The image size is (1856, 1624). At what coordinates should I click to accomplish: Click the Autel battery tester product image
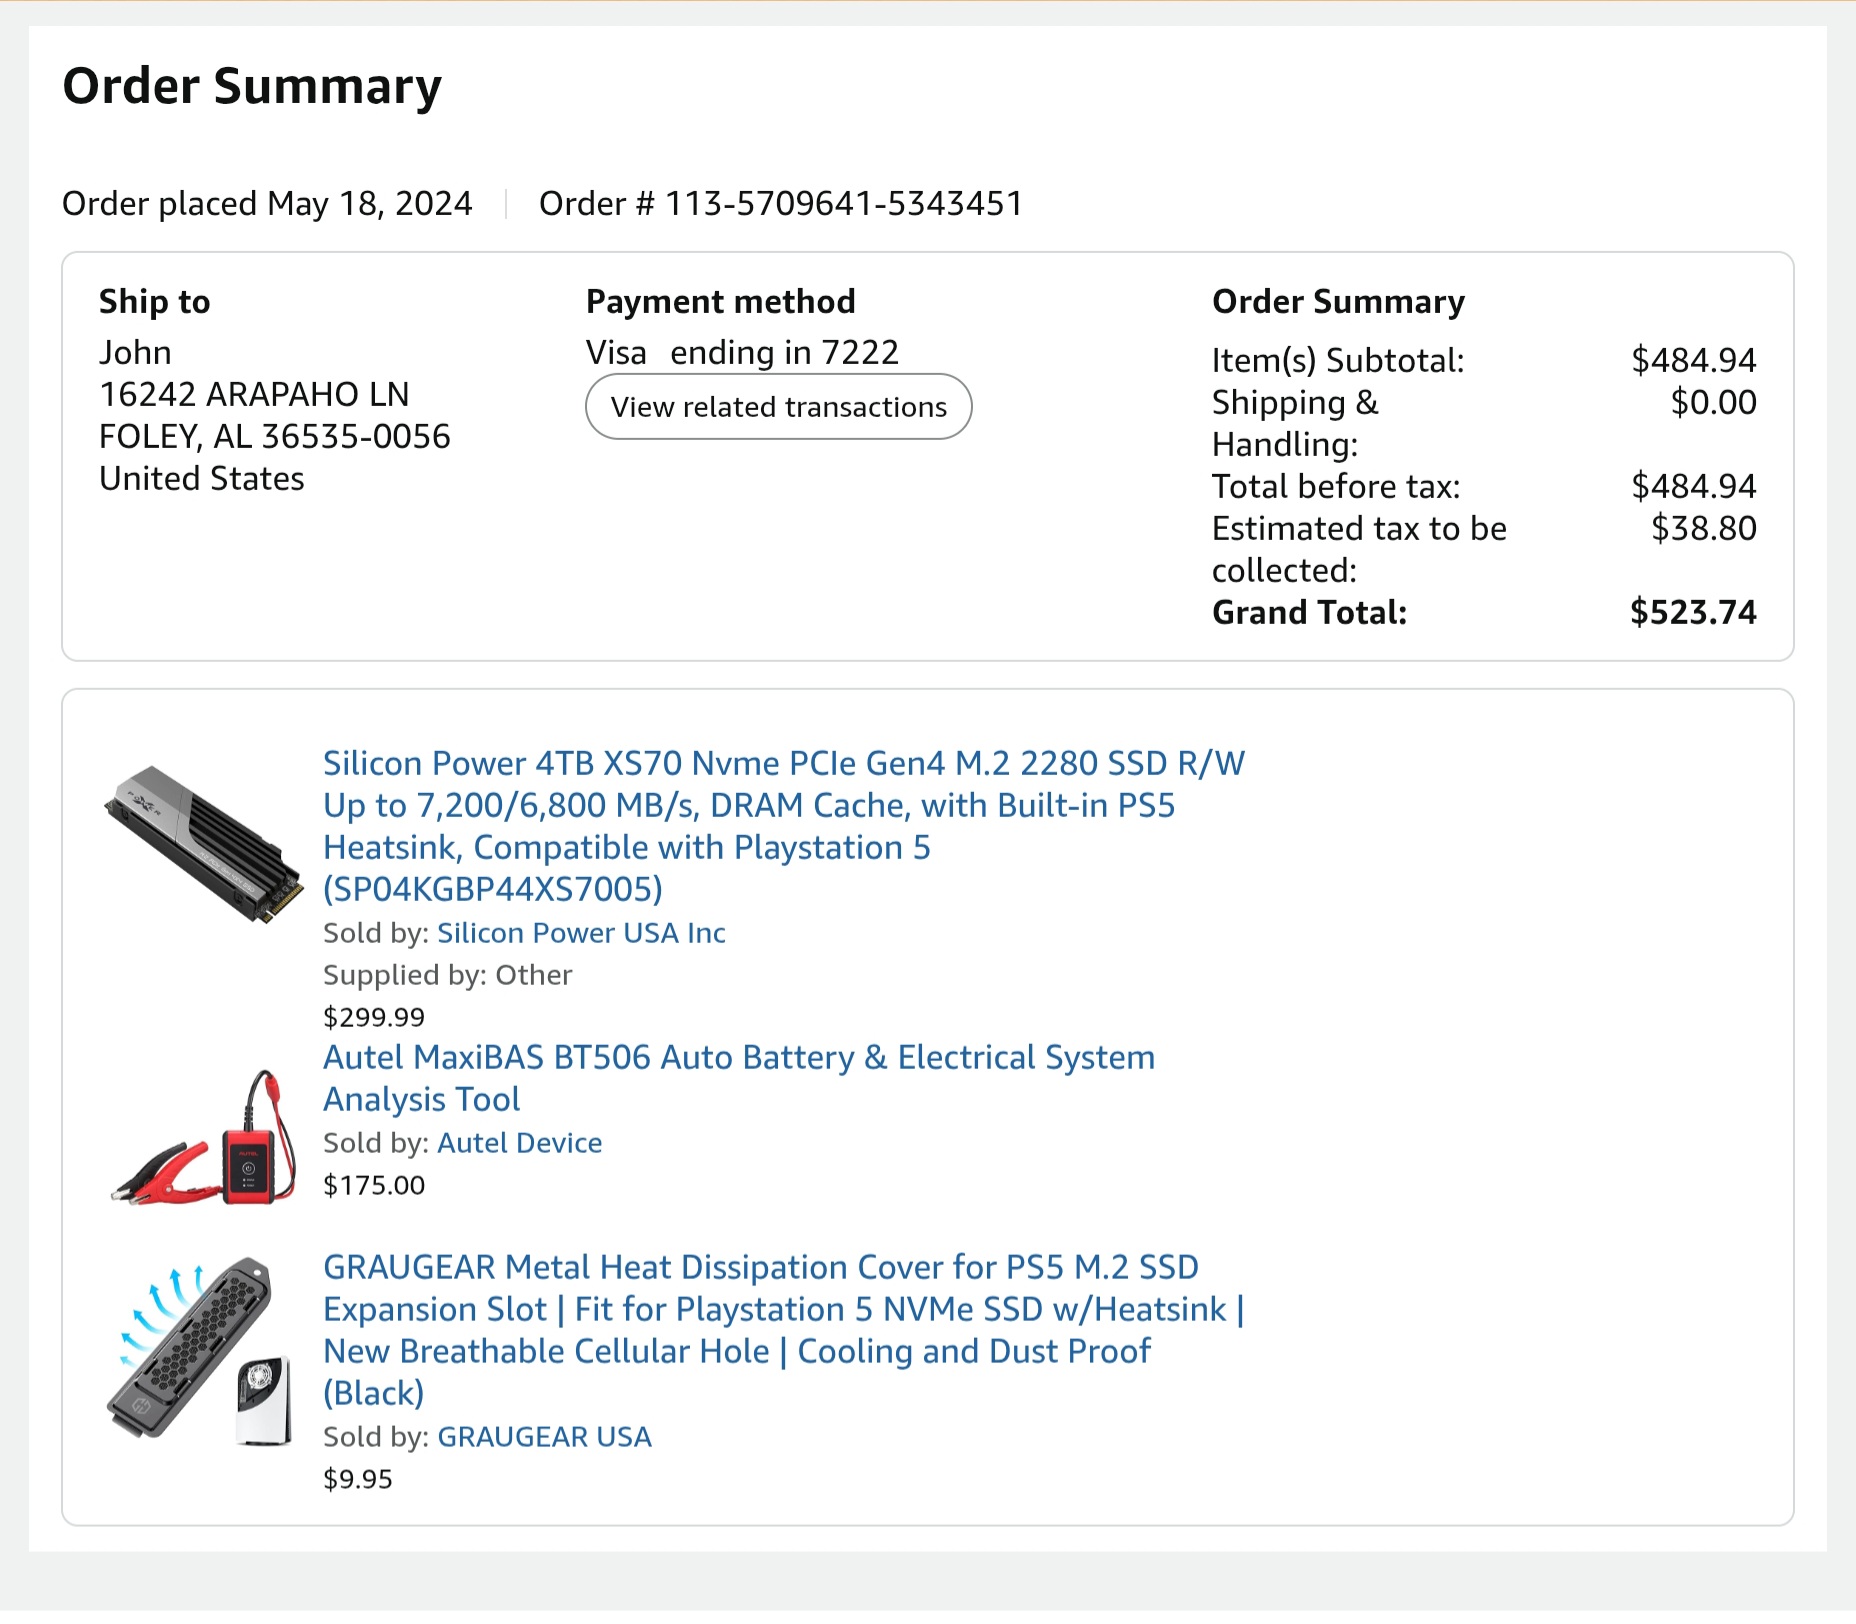point(203,1138)
